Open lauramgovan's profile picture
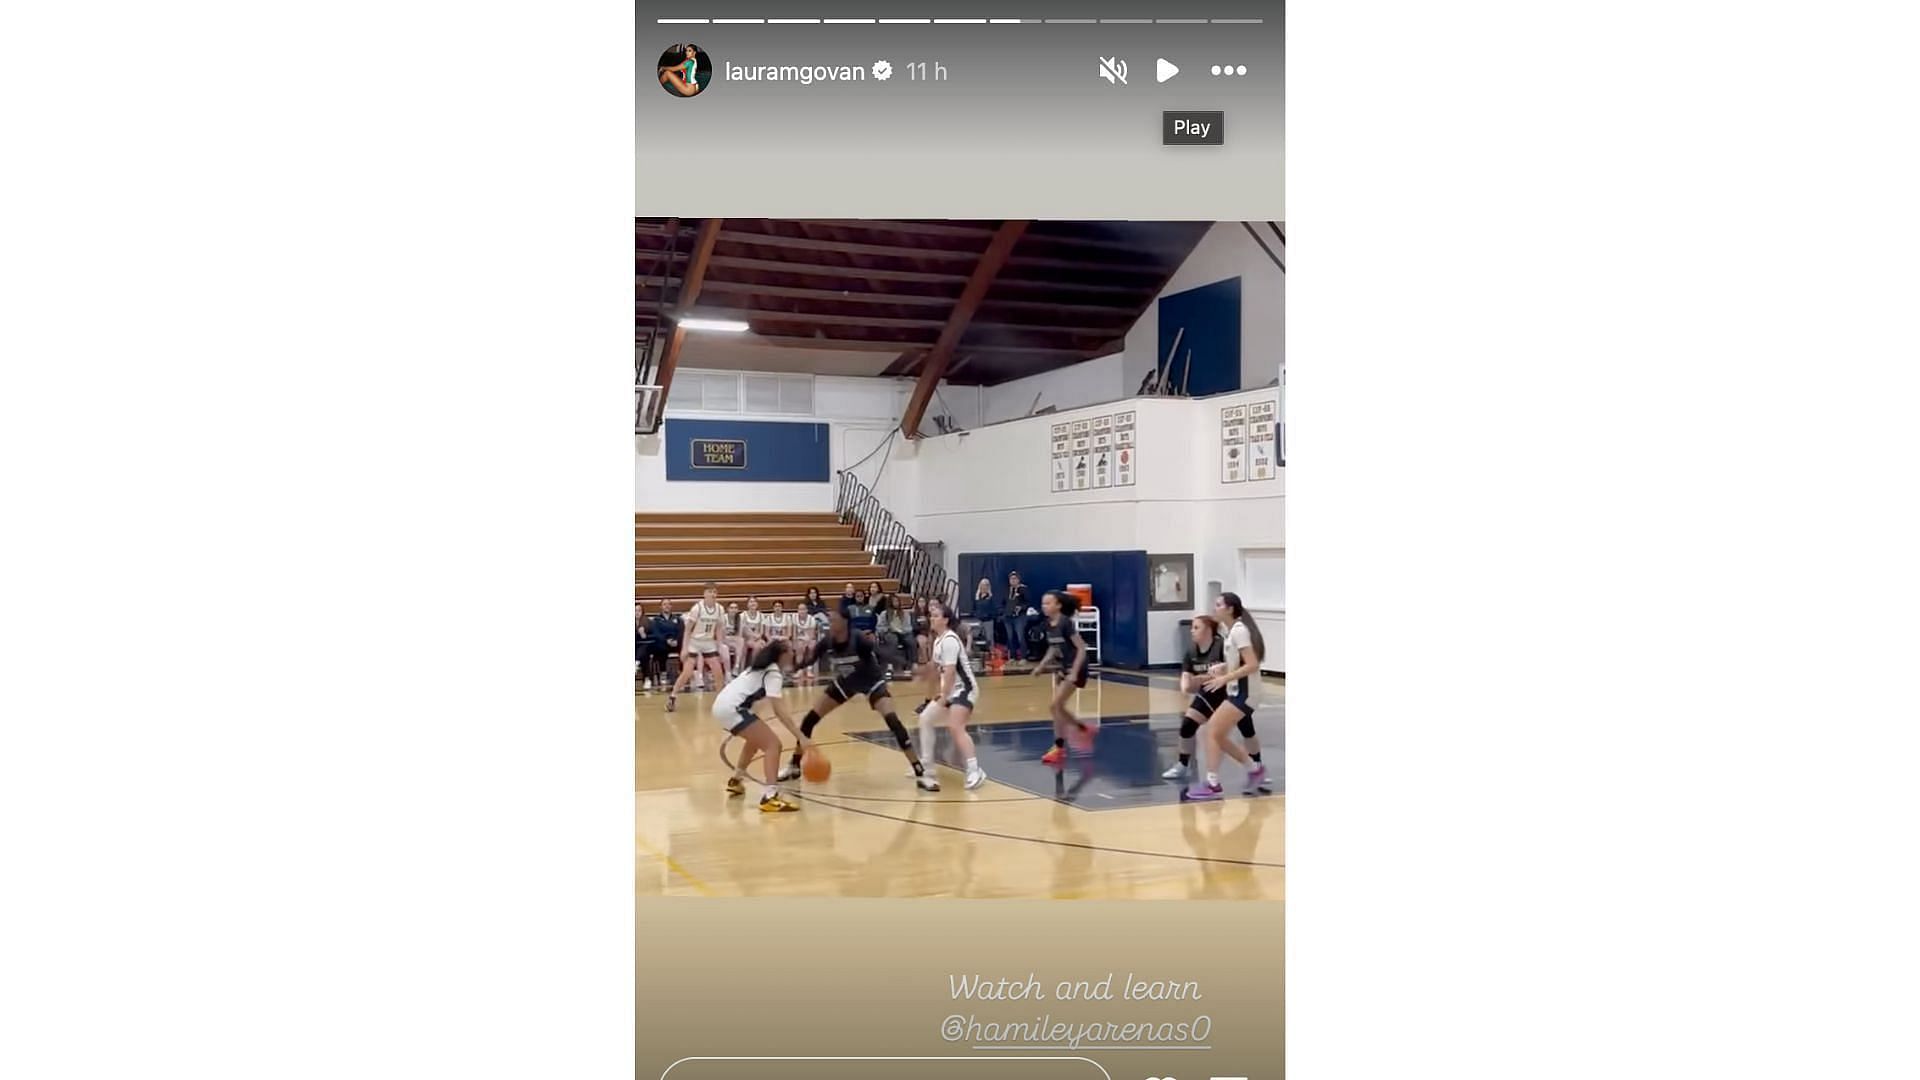 coord(684,70)
